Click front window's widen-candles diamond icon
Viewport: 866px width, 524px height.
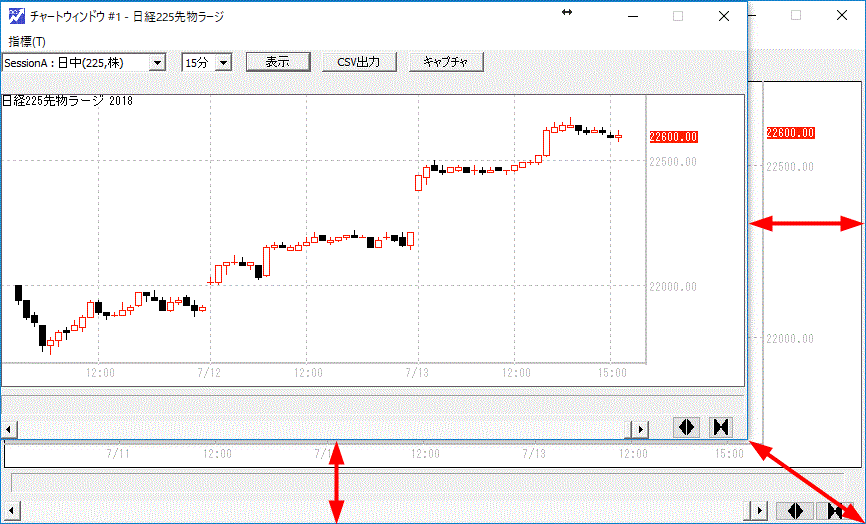[x=687, y=427]
